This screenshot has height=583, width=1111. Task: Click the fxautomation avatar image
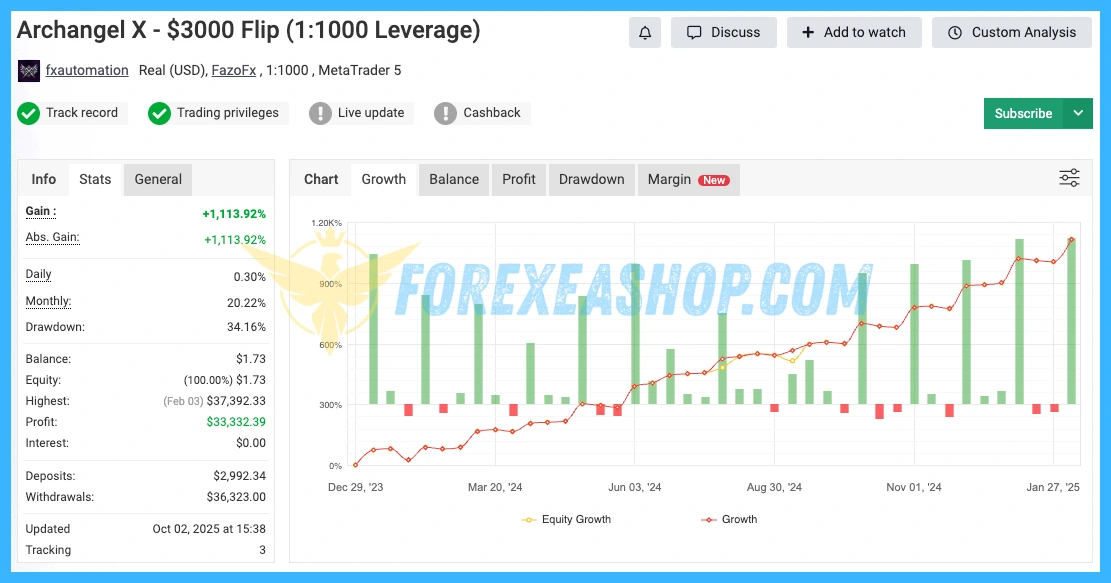tap(29, 71)
